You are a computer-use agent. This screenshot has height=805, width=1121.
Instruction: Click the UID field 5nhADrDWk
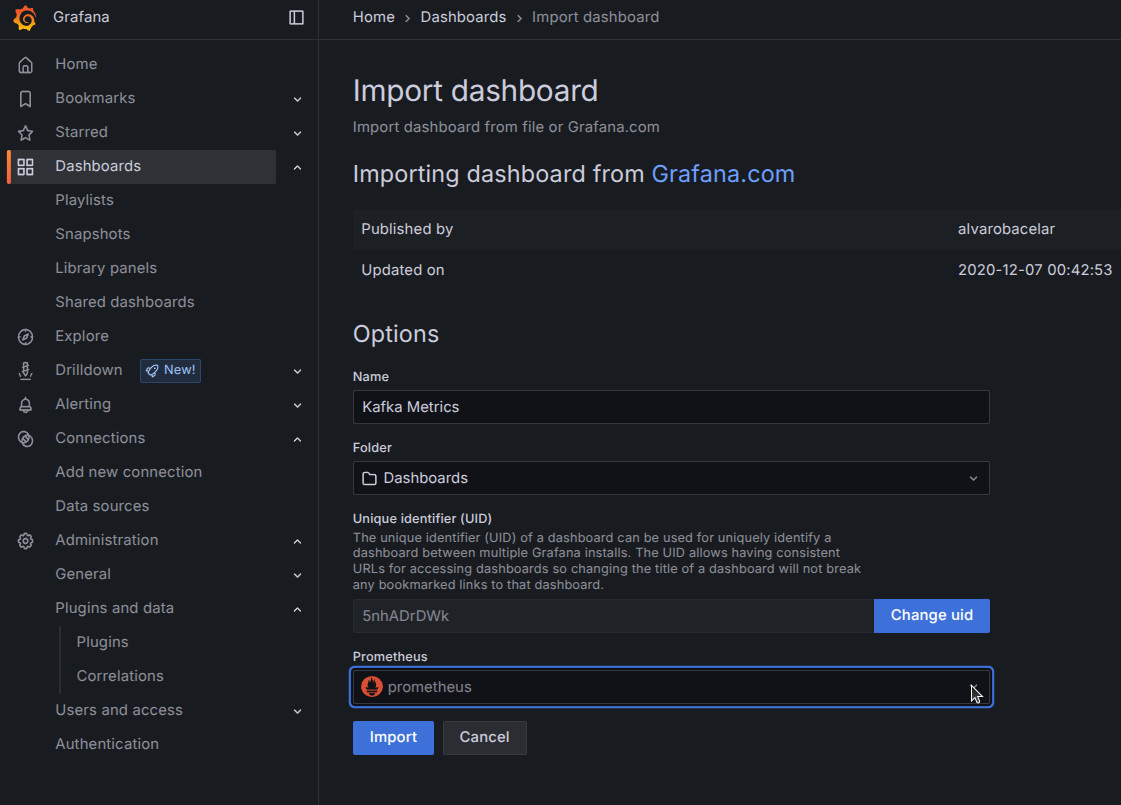(x=613, y=616)
